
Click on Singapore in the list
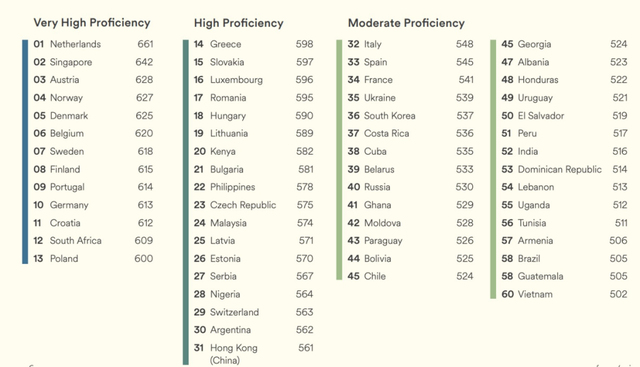[x=71, y=62]
